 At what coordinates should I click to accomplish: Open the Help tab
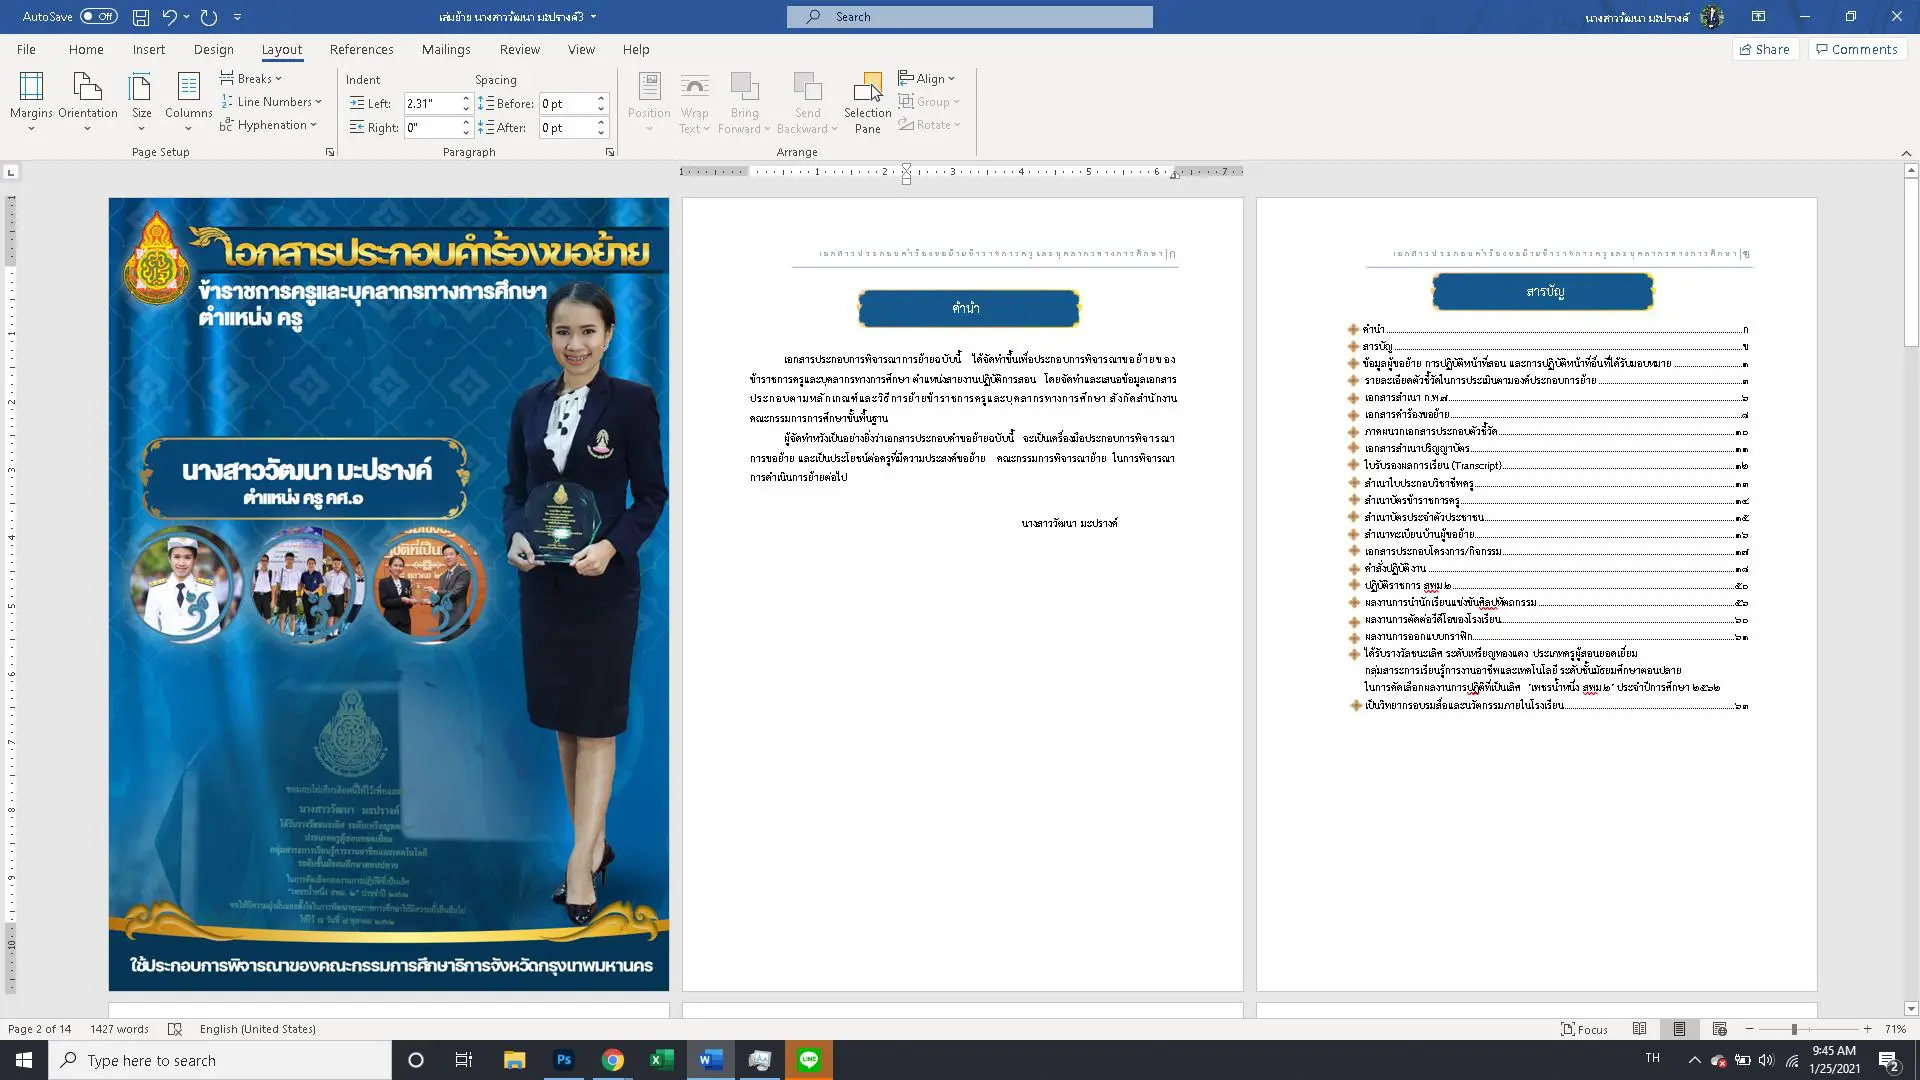[636, 49]
